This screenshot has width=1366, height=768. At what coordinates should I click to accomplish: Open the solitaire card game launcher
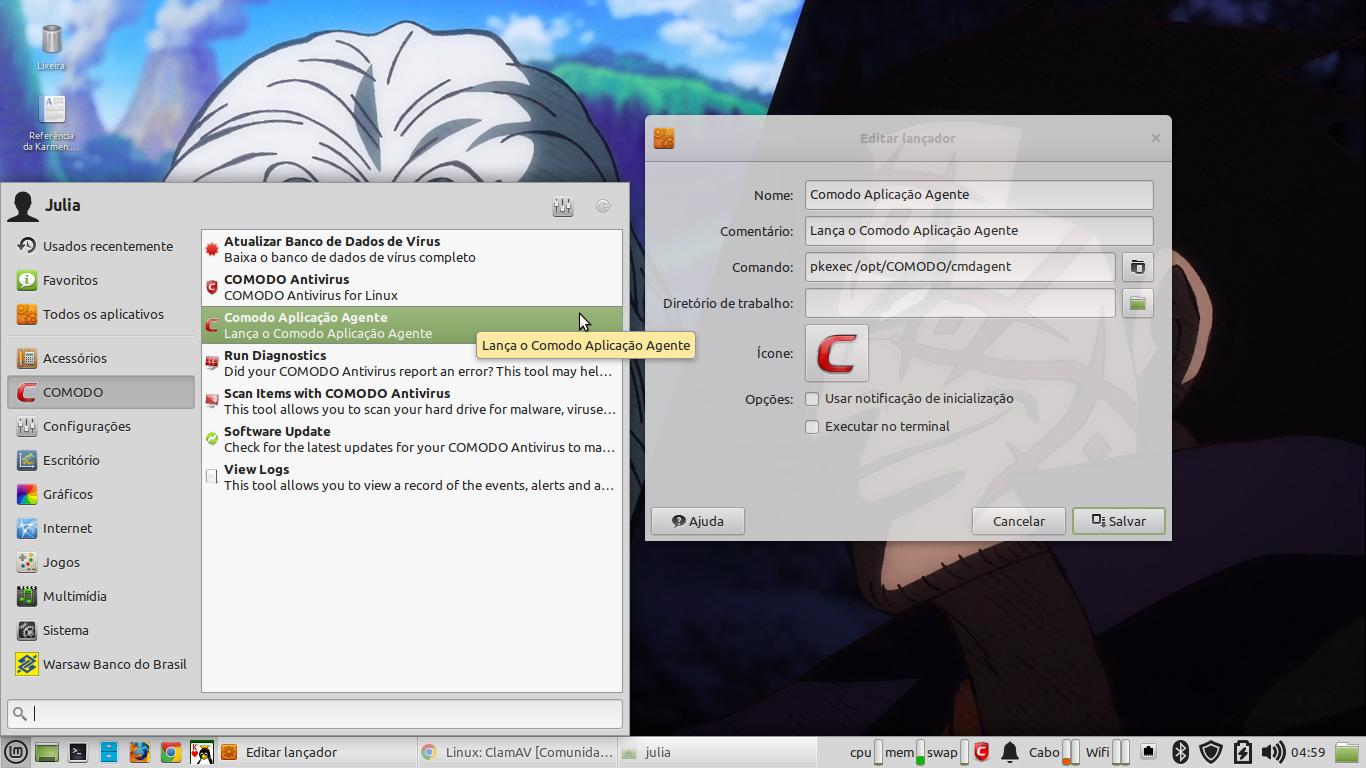201,752
